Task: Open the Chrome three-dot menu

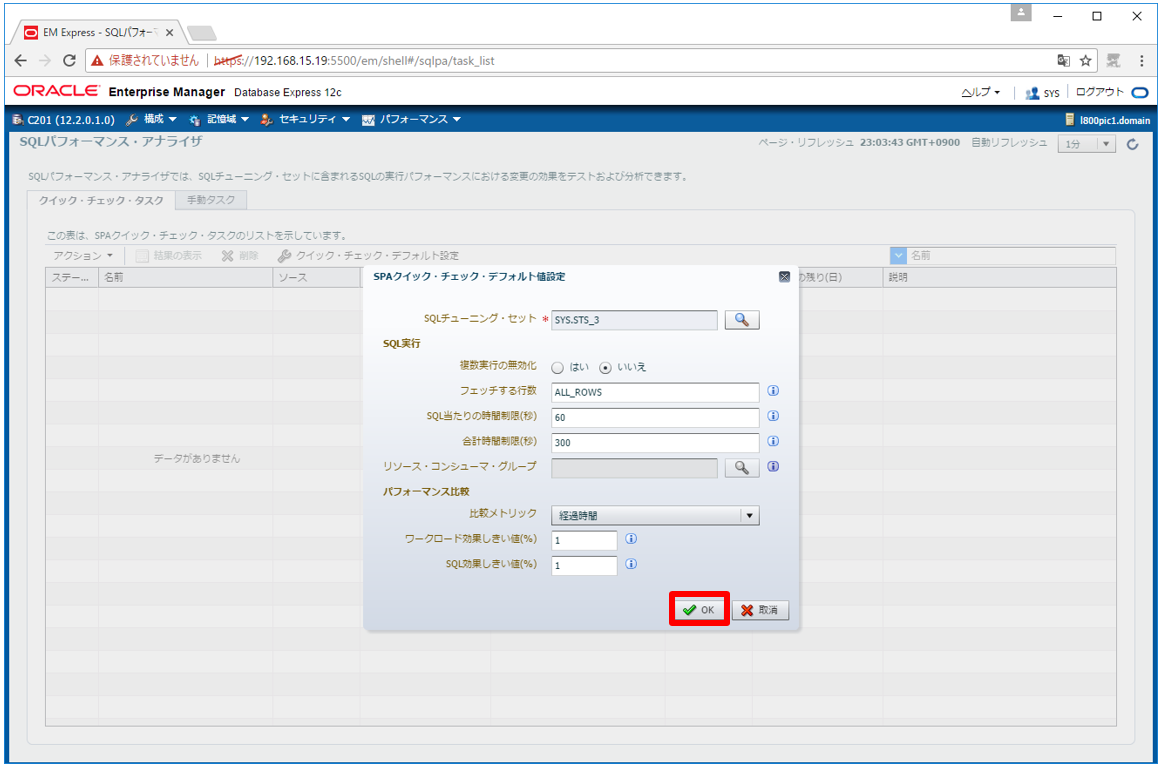Action: point(1142,61)
